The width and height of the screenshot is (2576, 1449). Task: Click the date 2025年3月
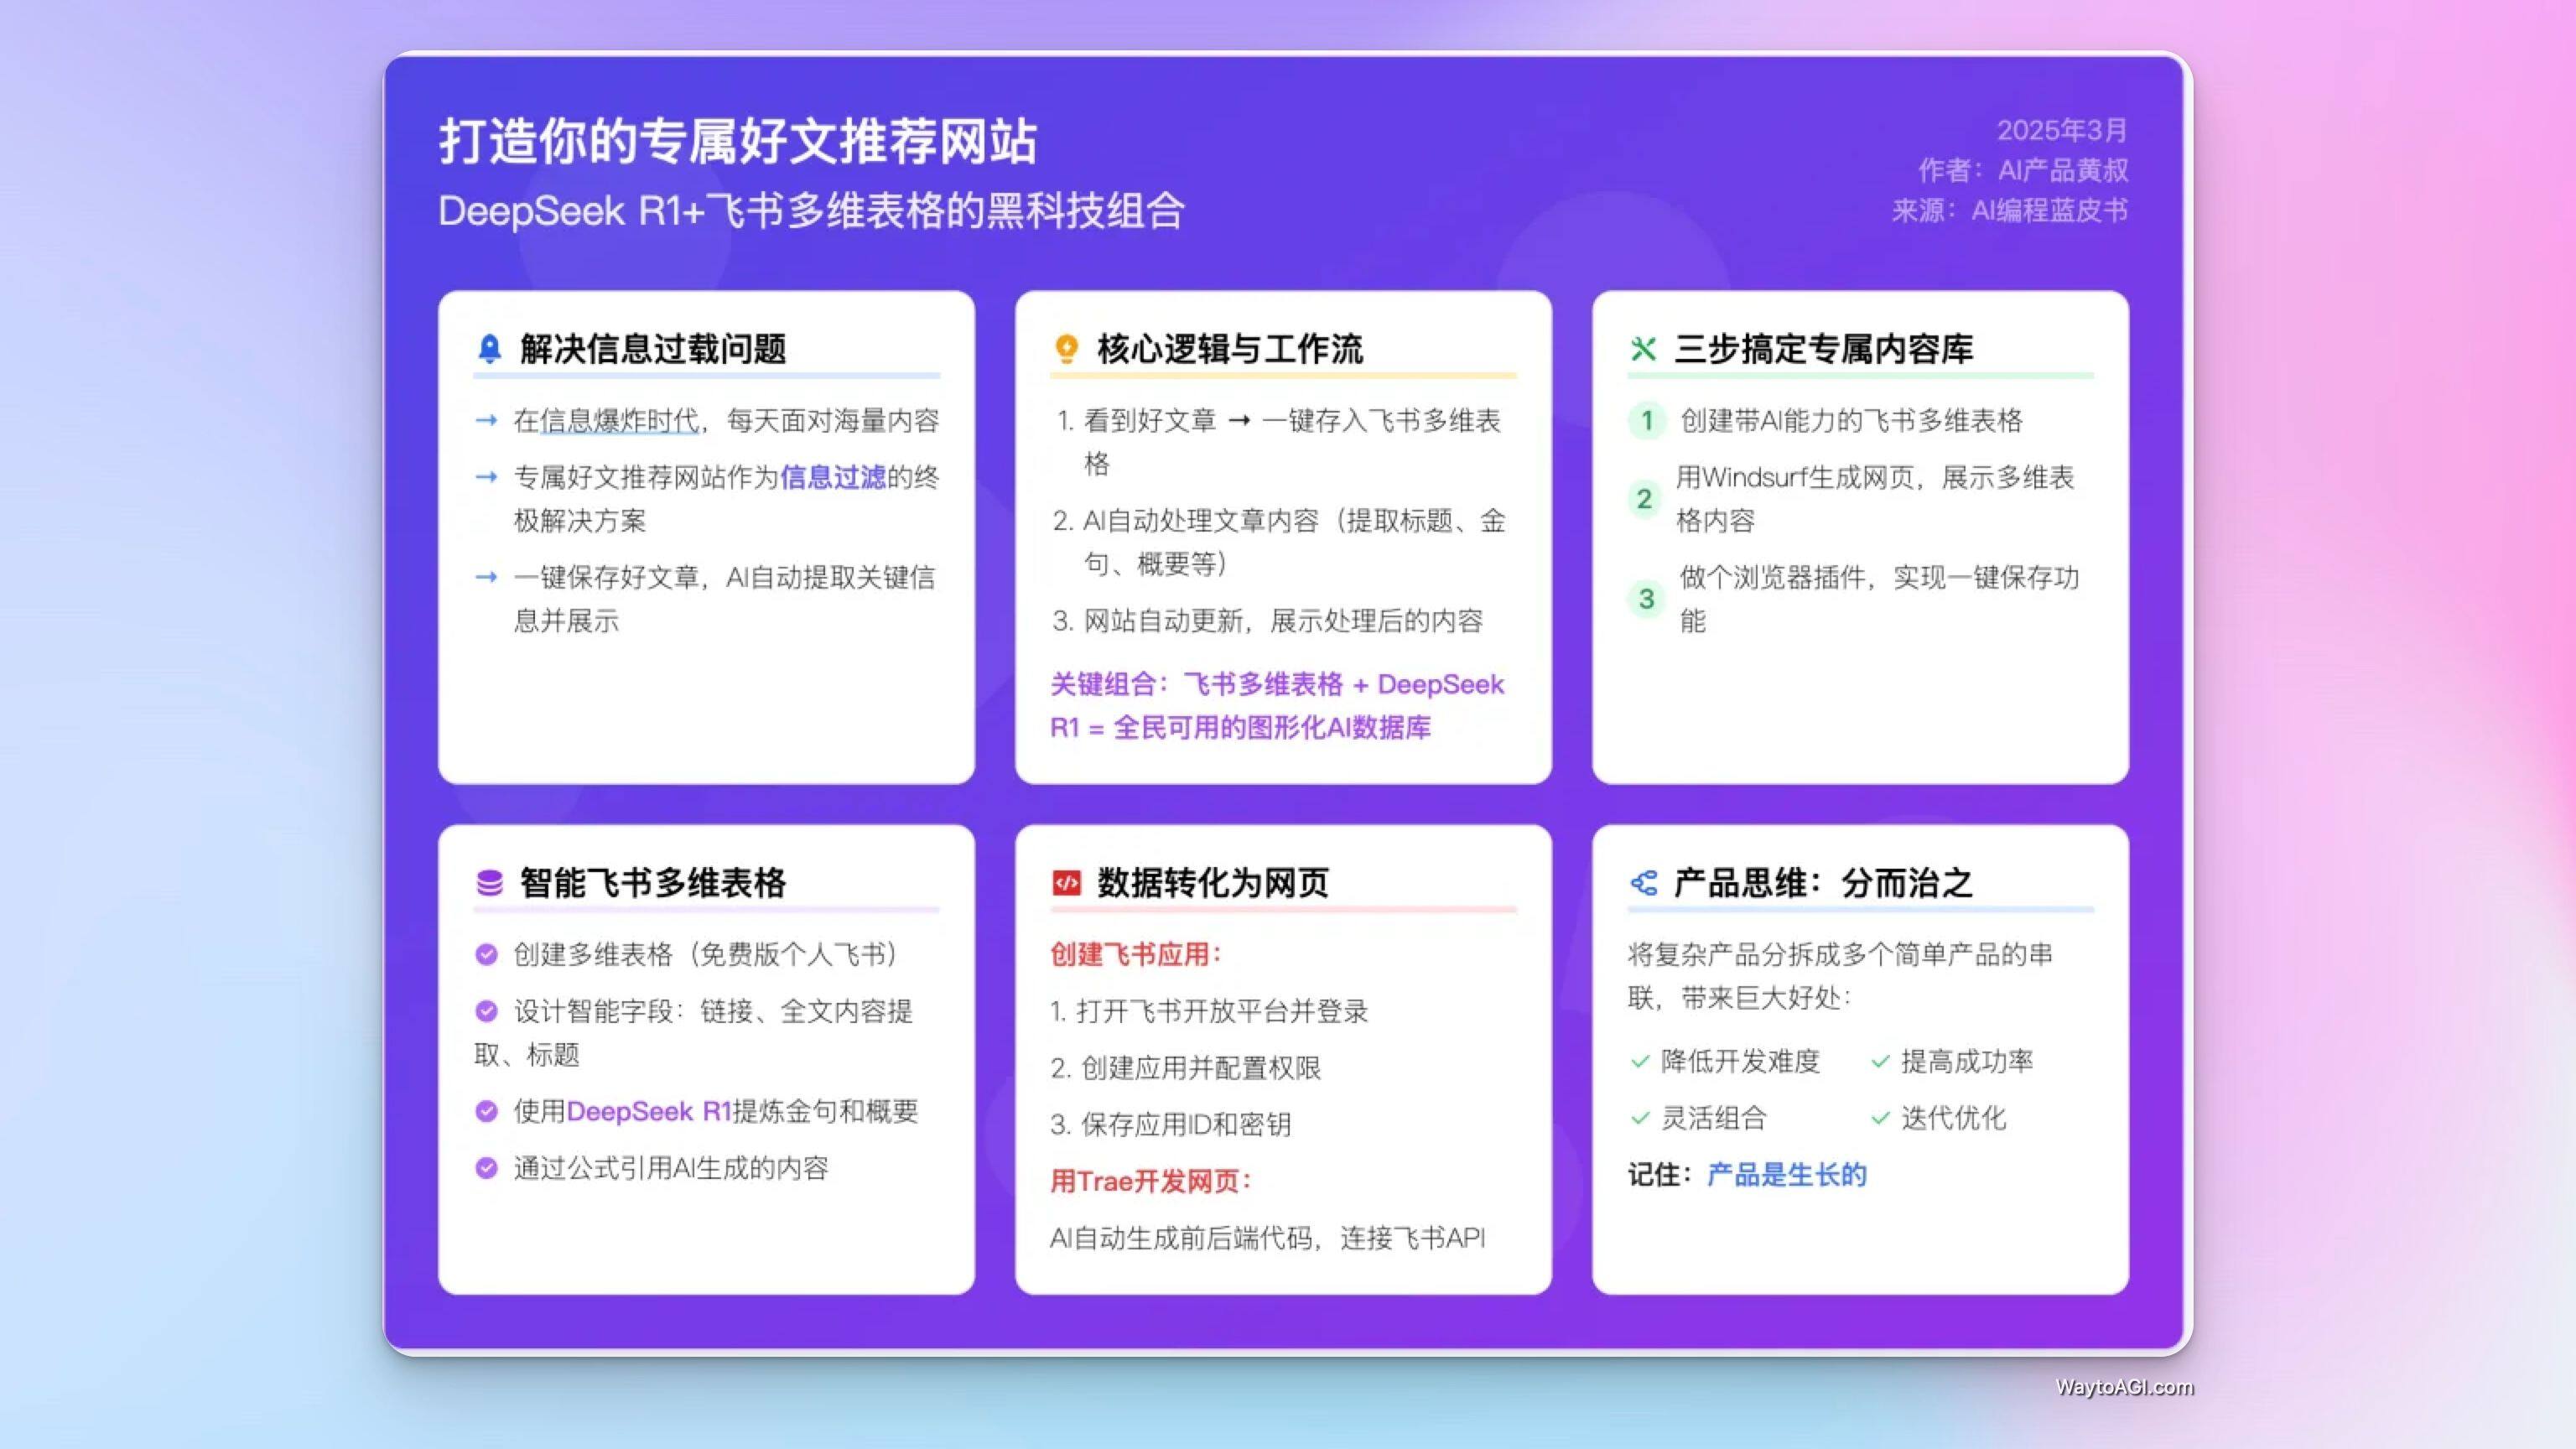(x=2062, y=130)
